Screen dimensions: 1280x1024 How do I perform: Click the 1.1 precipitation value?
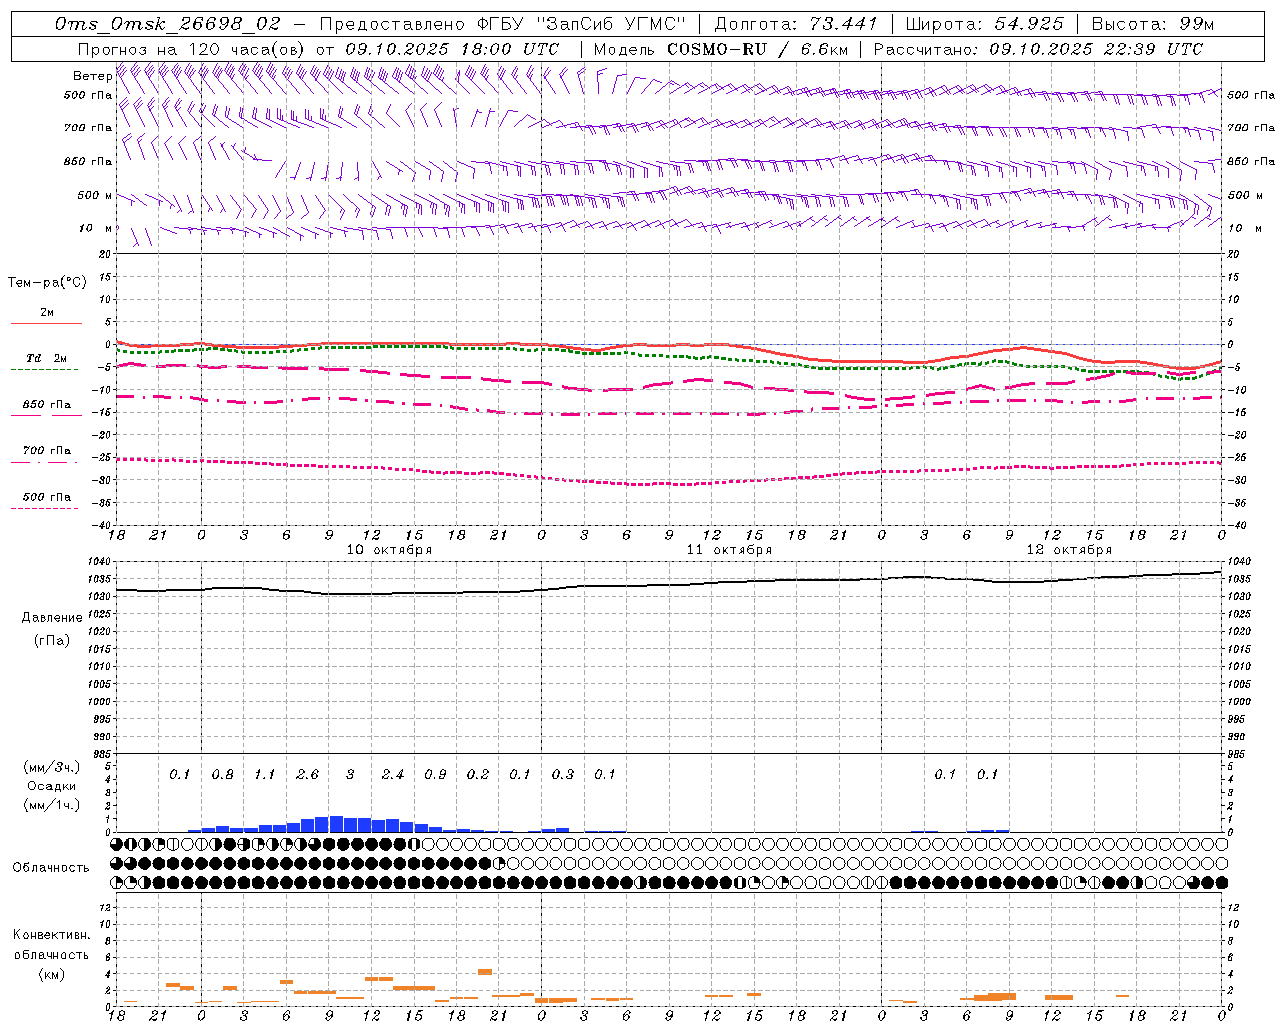(x=264, y=775)
